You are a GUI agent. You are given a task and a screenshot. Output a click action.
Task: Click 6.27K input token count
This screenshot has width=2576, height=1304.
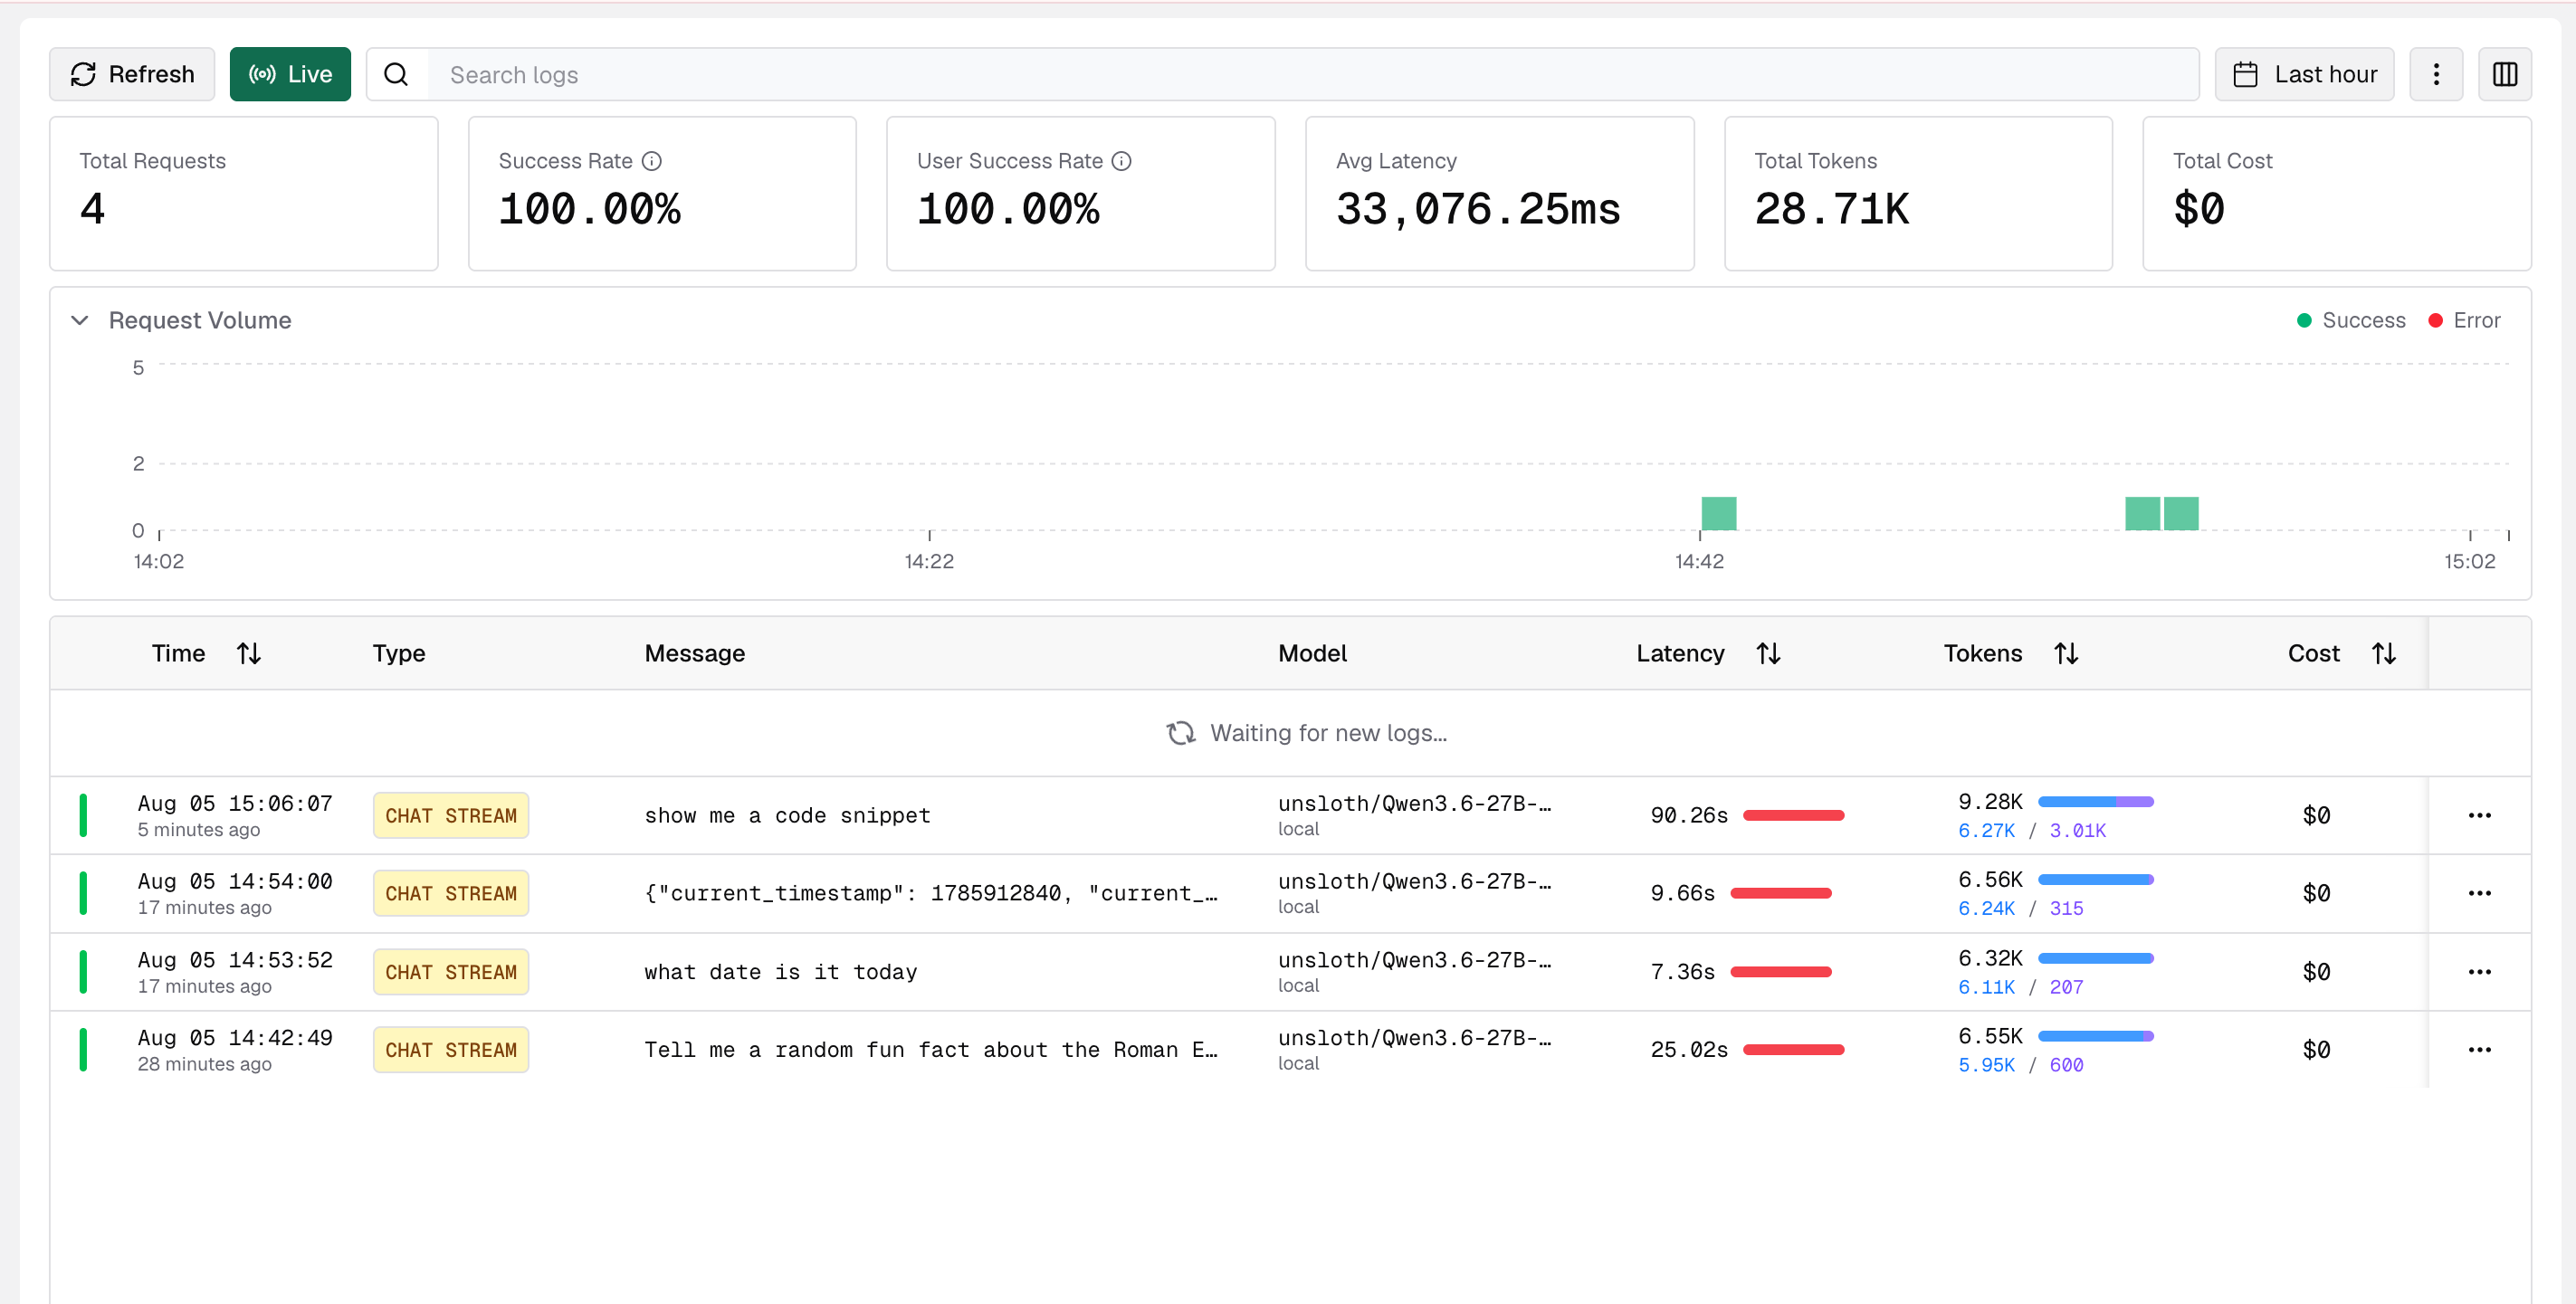1986,830
